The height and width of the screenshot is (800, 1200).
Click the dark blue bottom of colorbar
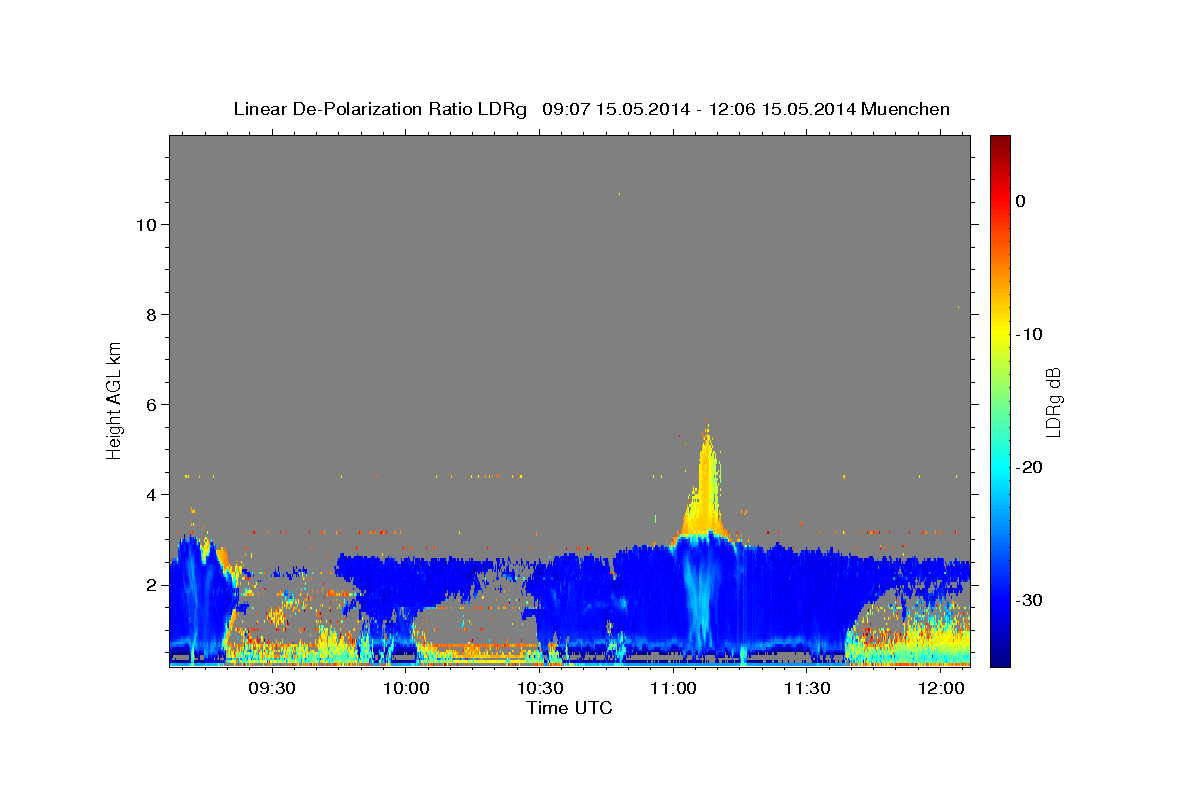[x=1000, y=655]
